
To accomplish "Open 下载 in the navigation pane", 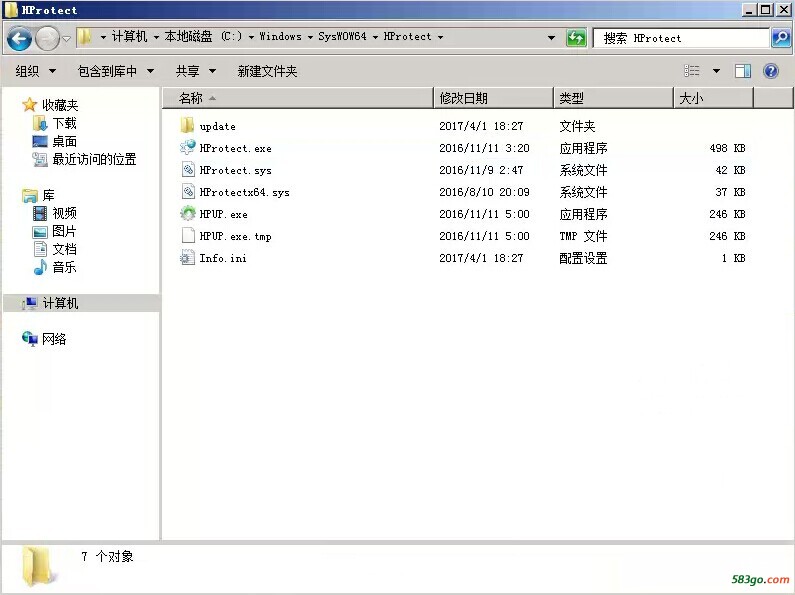I will point(64,123).
